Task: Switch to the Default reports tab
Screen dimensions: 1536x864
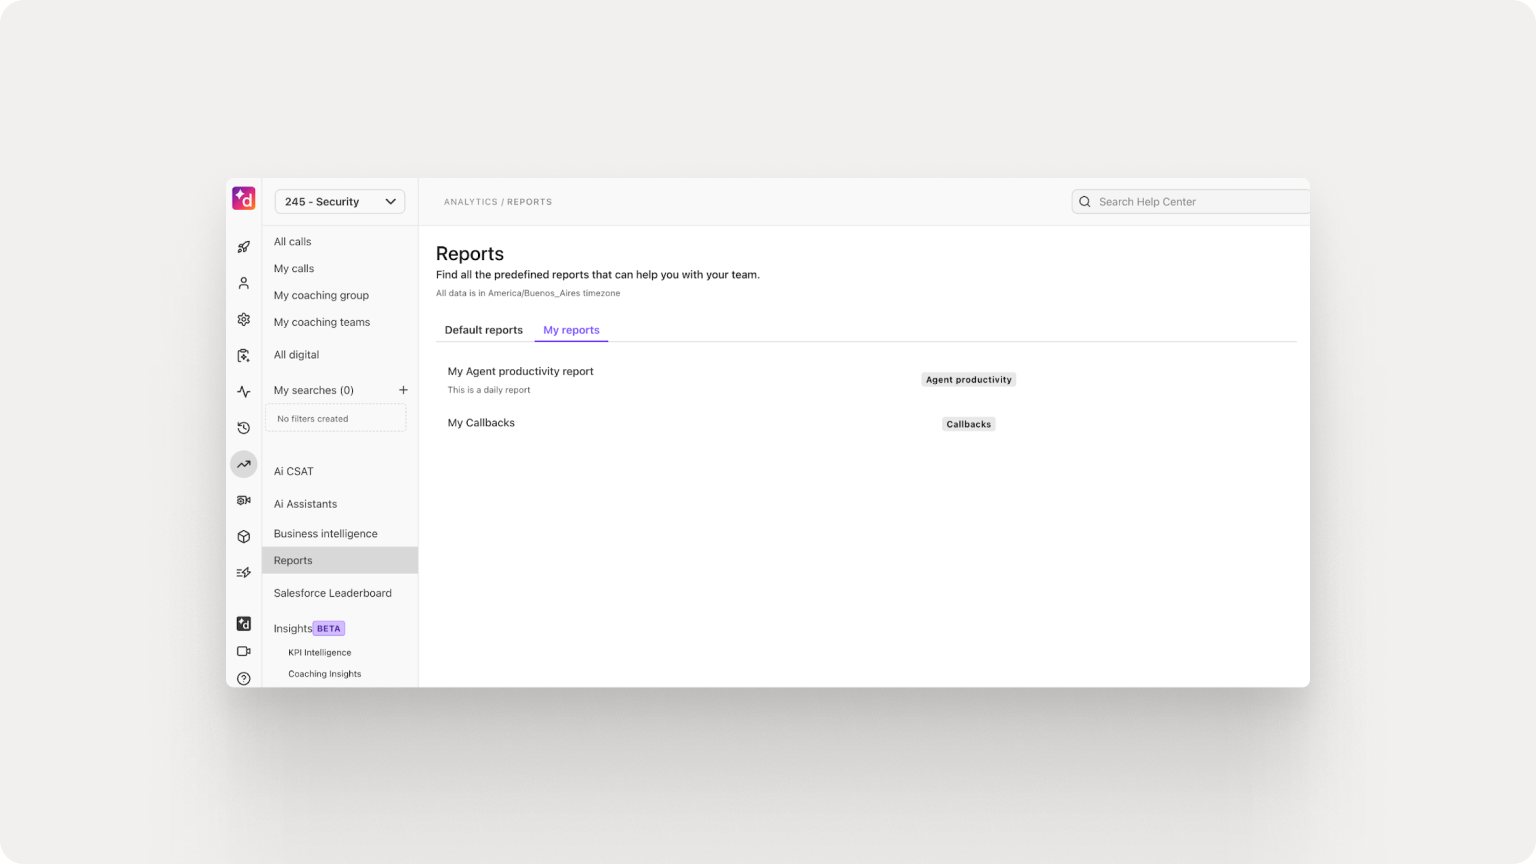Action: [483, 329]
